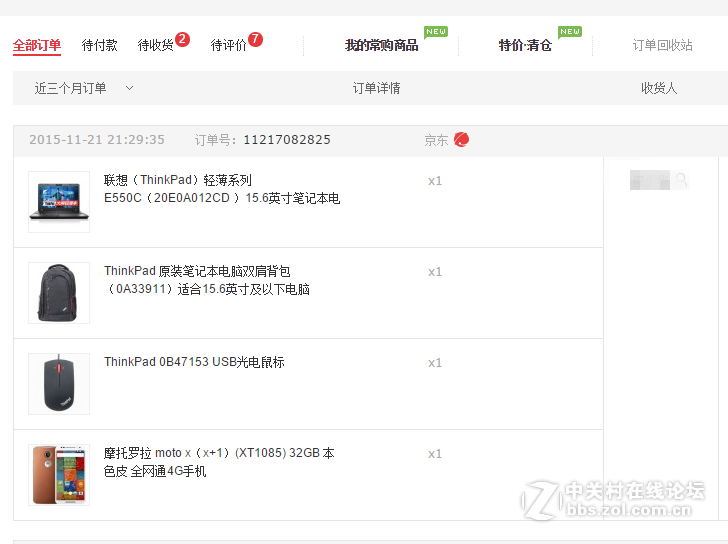Open 我的常购商品 link
The width and height of the screenshot is (728, 544).
[x=382, y=45]
